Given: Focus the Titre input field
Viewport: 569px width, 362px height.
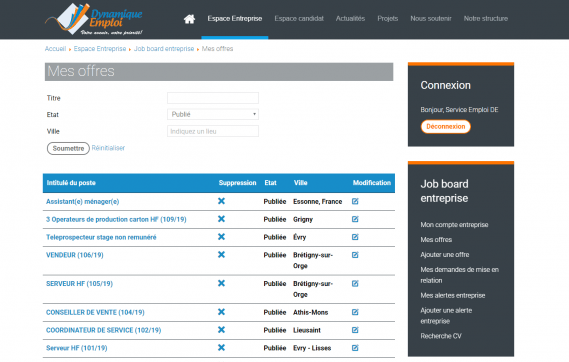Looking at the screenshot, I should click(213, 98).
